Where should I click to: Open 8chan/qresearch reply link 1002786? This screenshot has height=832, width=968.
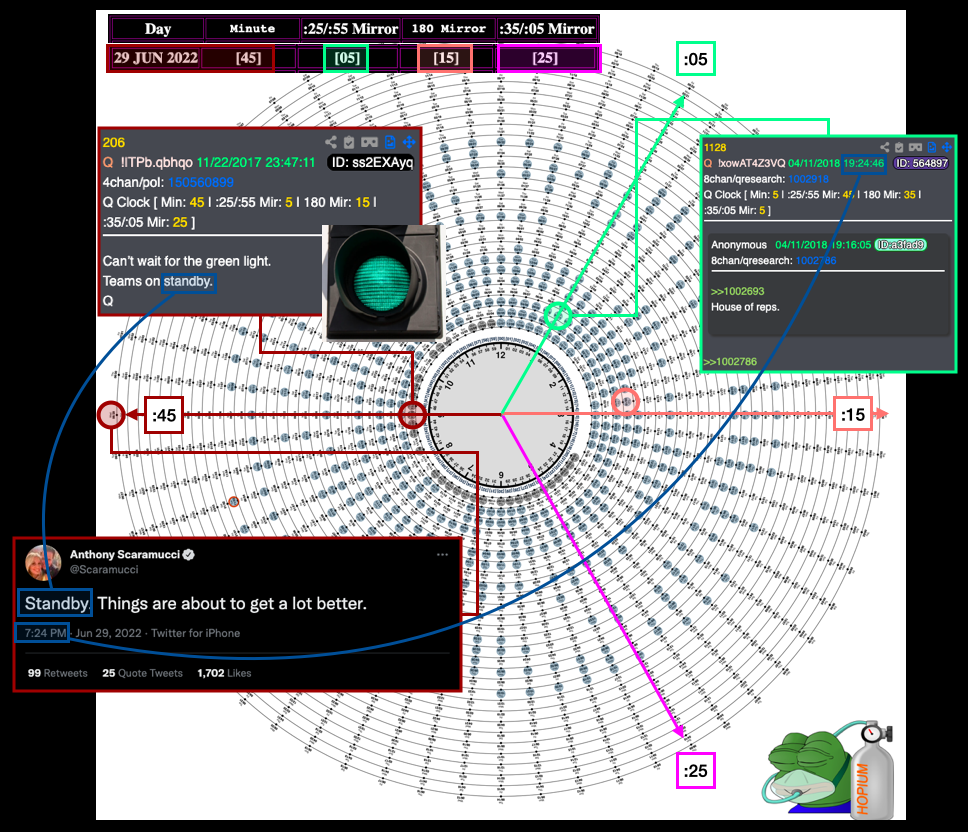(816, 260)
